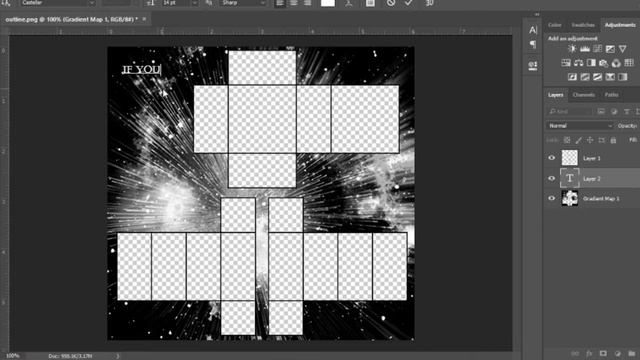This screenshot has width=640, height=360.
Task: Open the Create Warped Text option
Action: [x=349, y=3]
